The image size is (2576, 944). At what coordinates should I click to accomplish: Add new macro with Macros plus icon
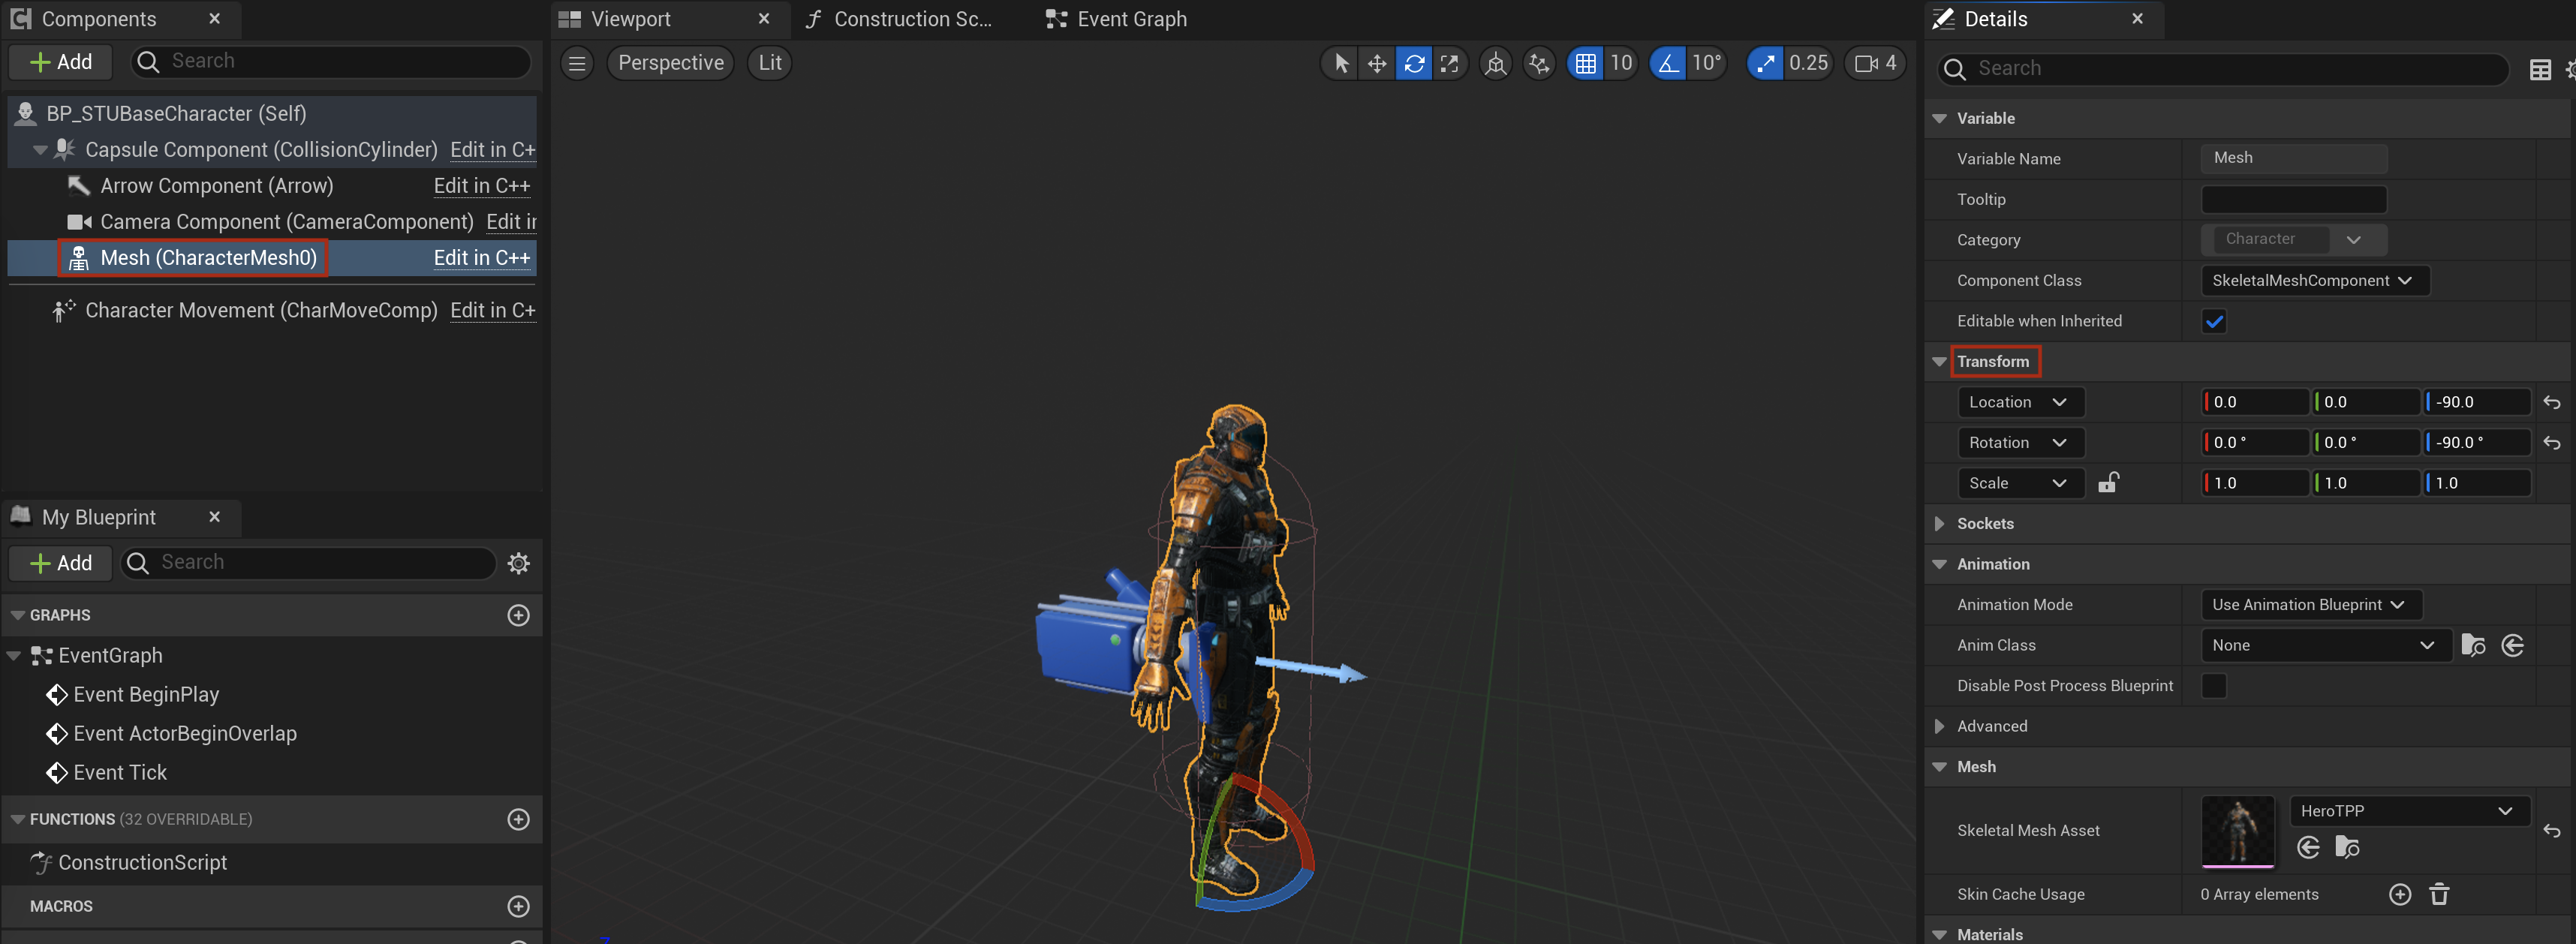(518, 906)
